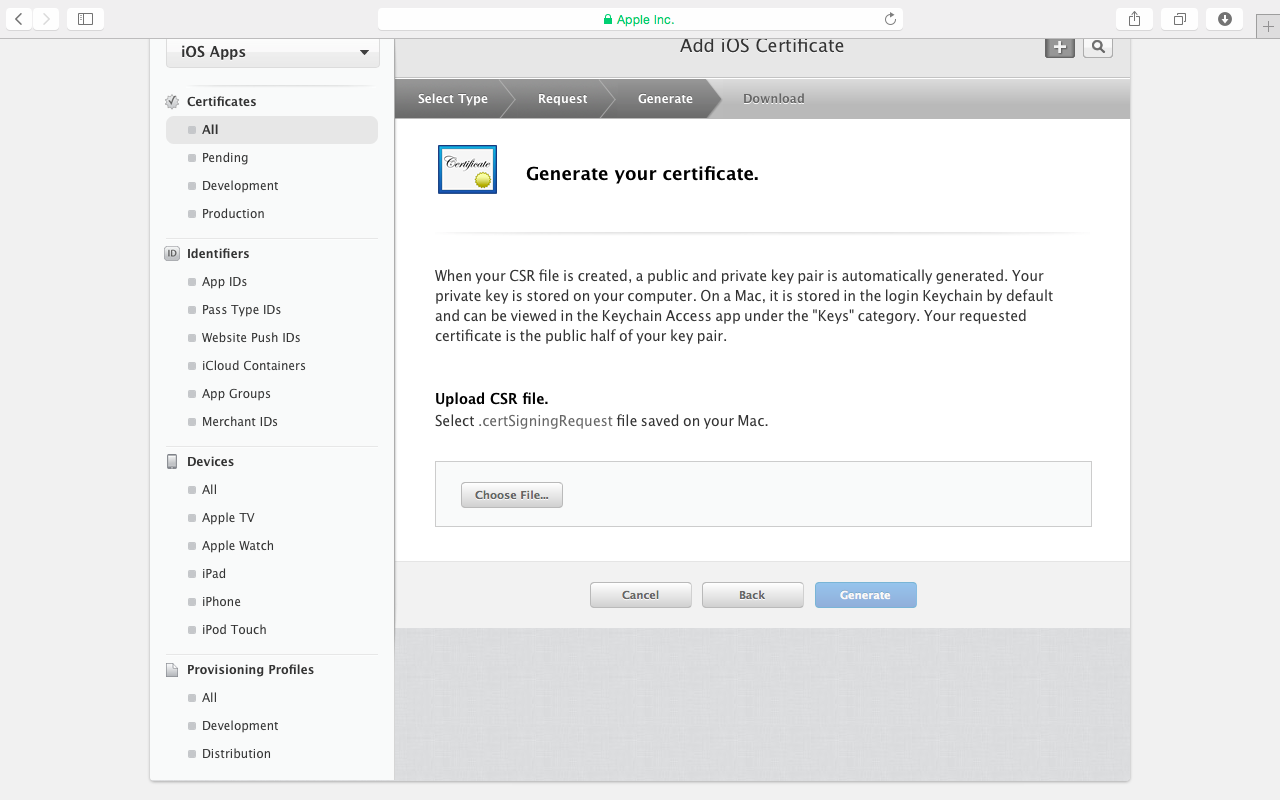Click the Certificates section heading
1280x800 pixels.
point(221,101)
